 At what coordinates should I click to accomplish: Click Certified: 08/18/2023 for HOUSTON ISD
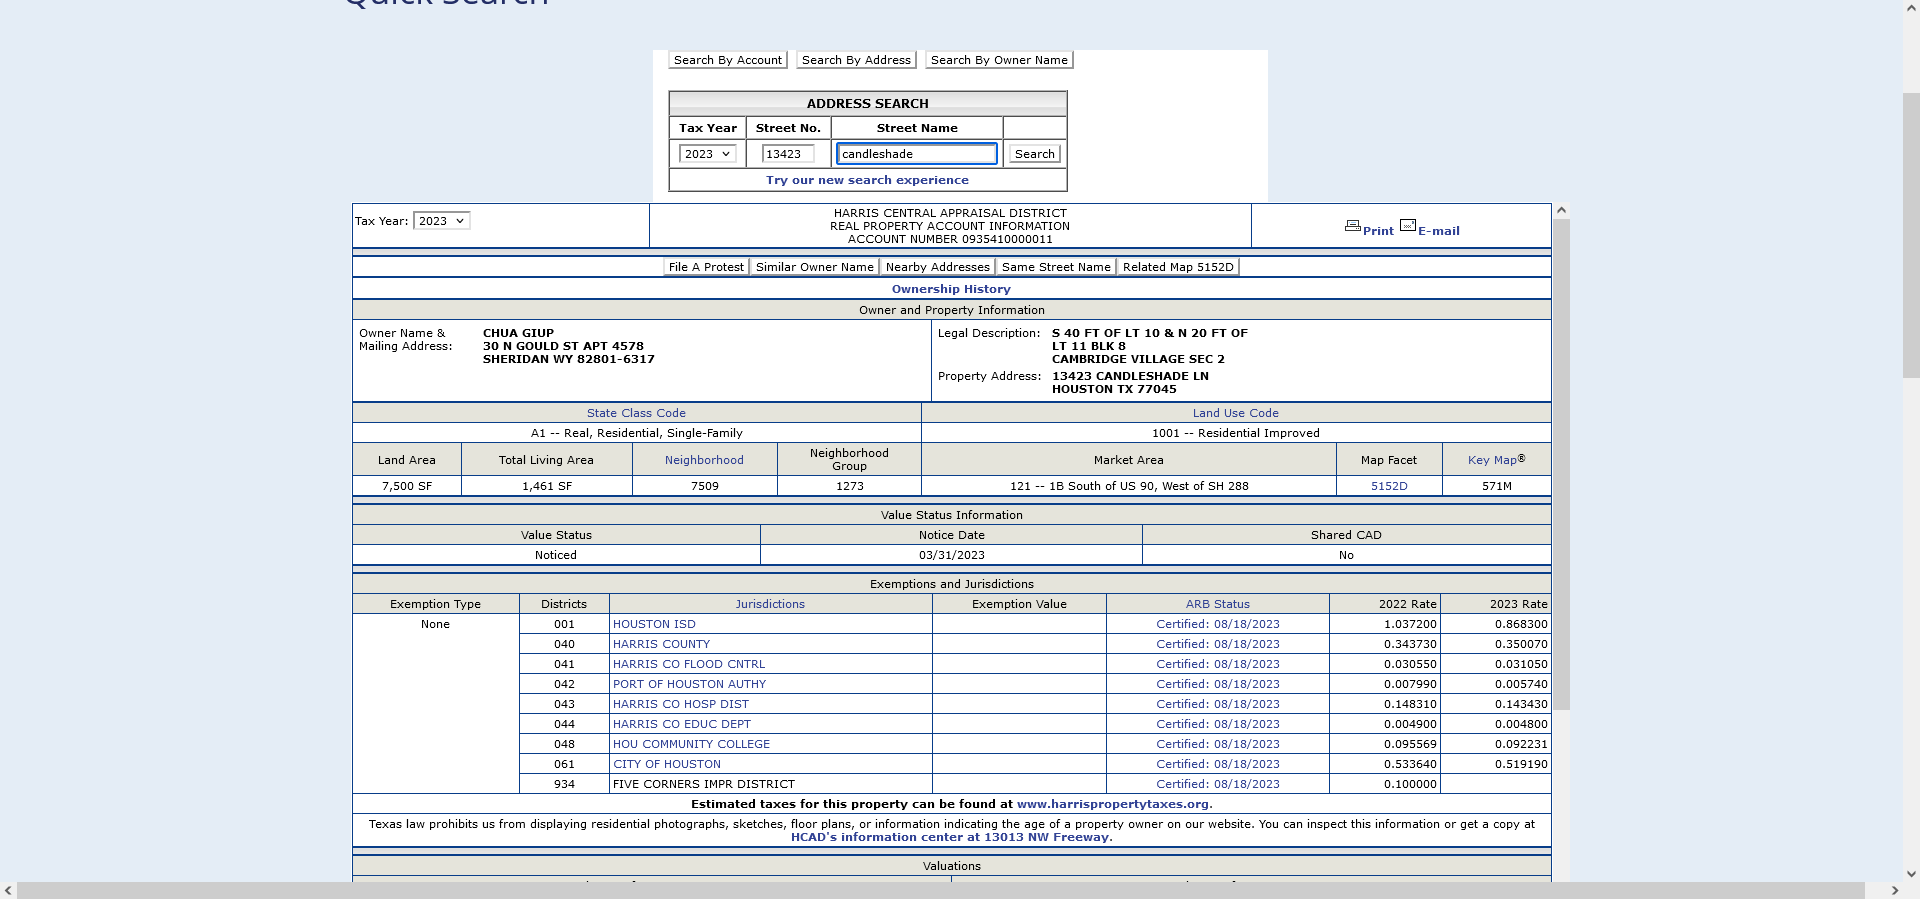[1218, 624]
